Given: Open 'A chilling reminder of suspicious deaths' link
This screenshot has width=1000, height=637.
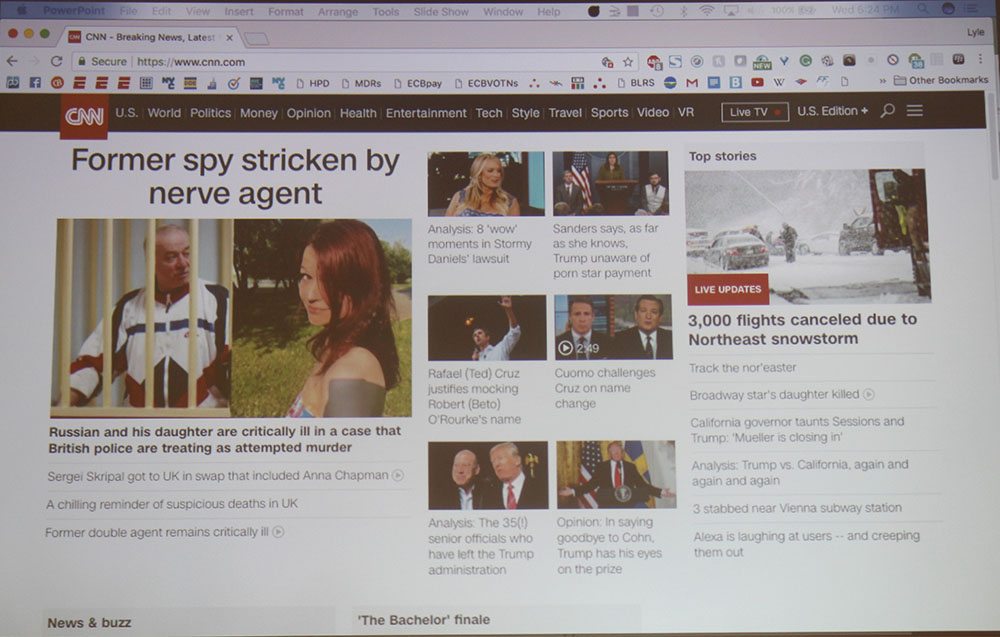Looking at the screenshot, I should 172,504.
